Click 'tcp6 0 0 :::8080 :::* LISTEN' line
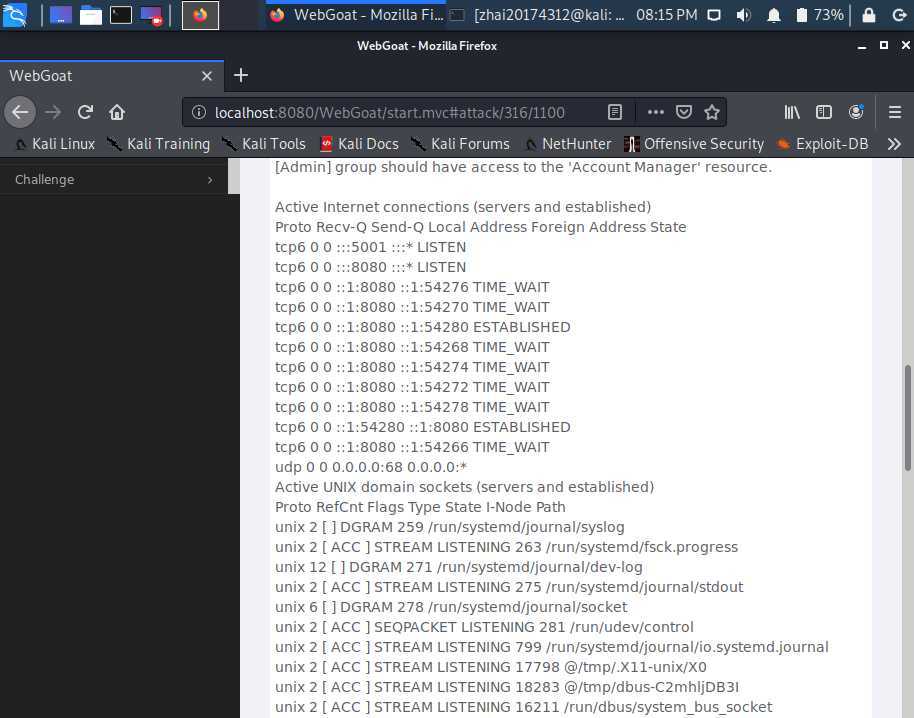Viewport: 914px width, 718px height. click(370, 267)
